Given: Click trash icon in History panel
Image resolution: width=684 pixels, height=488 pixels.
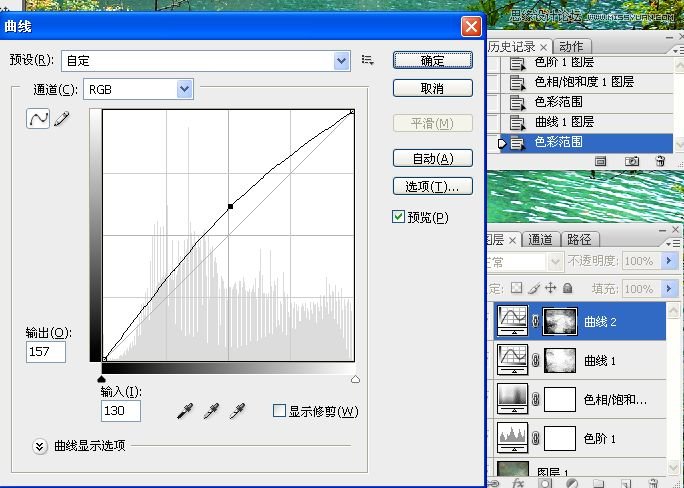Looking at the screenshot, I should click(660, 161).
